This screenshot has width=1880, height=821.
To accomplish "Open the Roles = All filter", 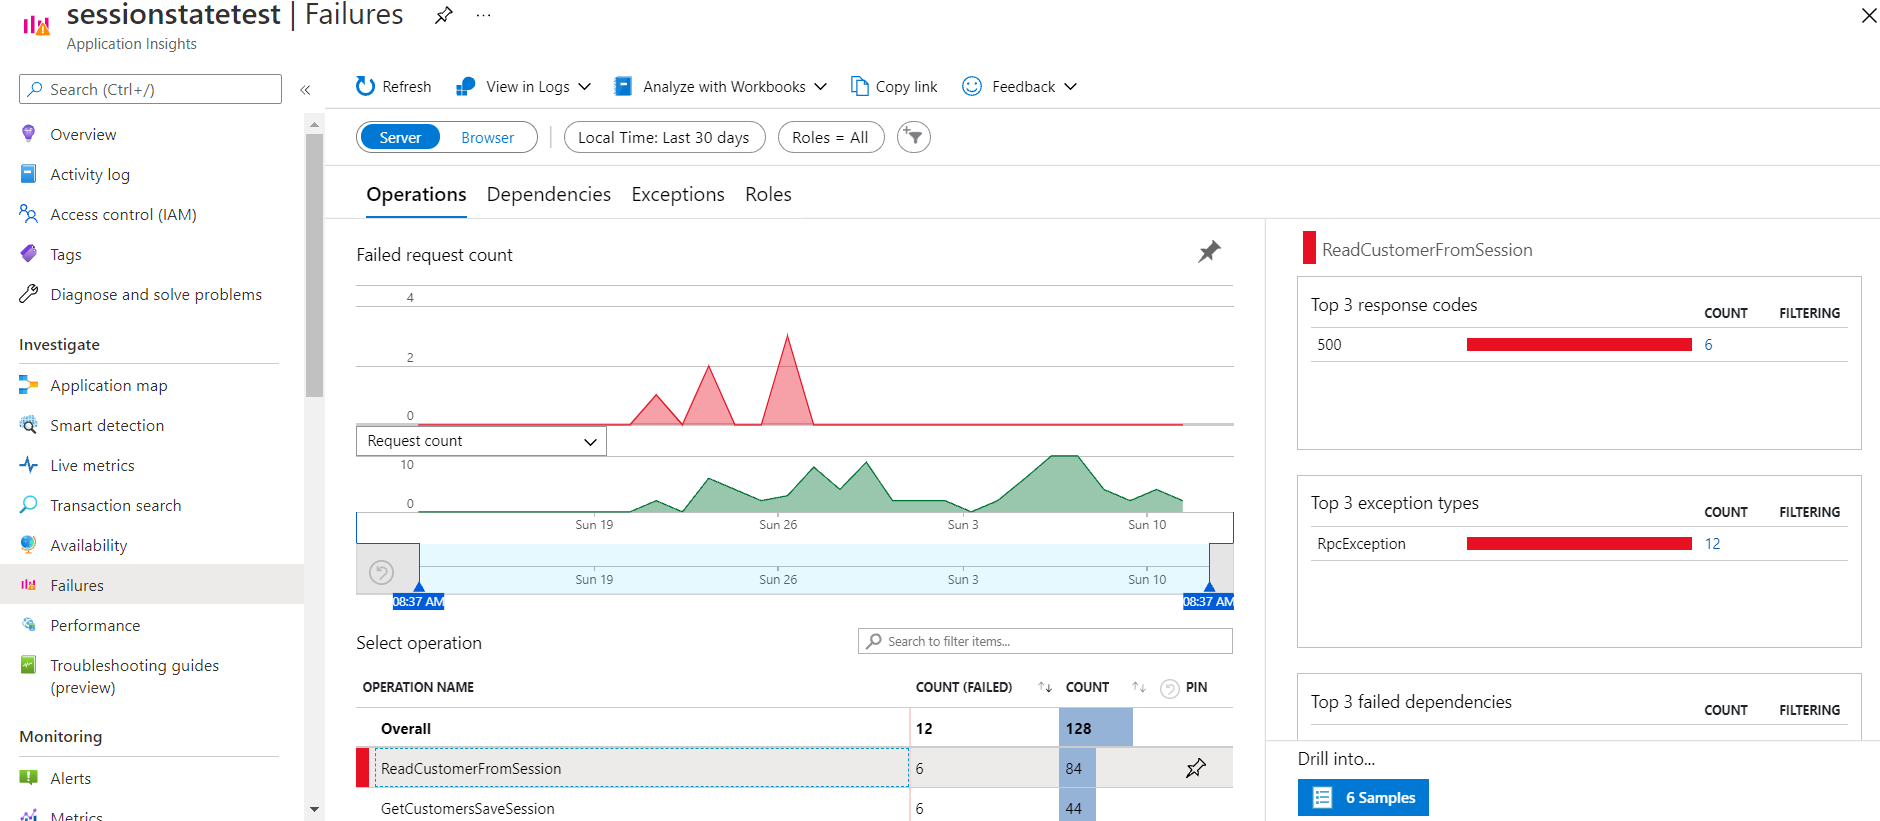I will click(x=830, y=137).
